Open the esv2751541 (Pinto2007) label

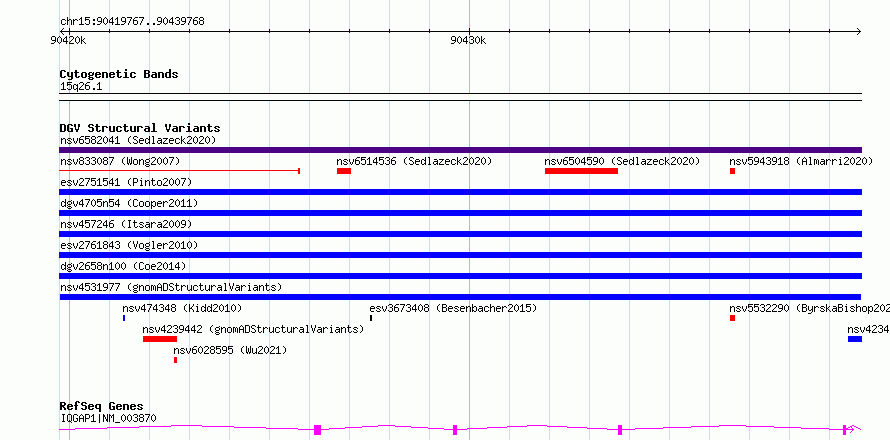coord(126,182)
